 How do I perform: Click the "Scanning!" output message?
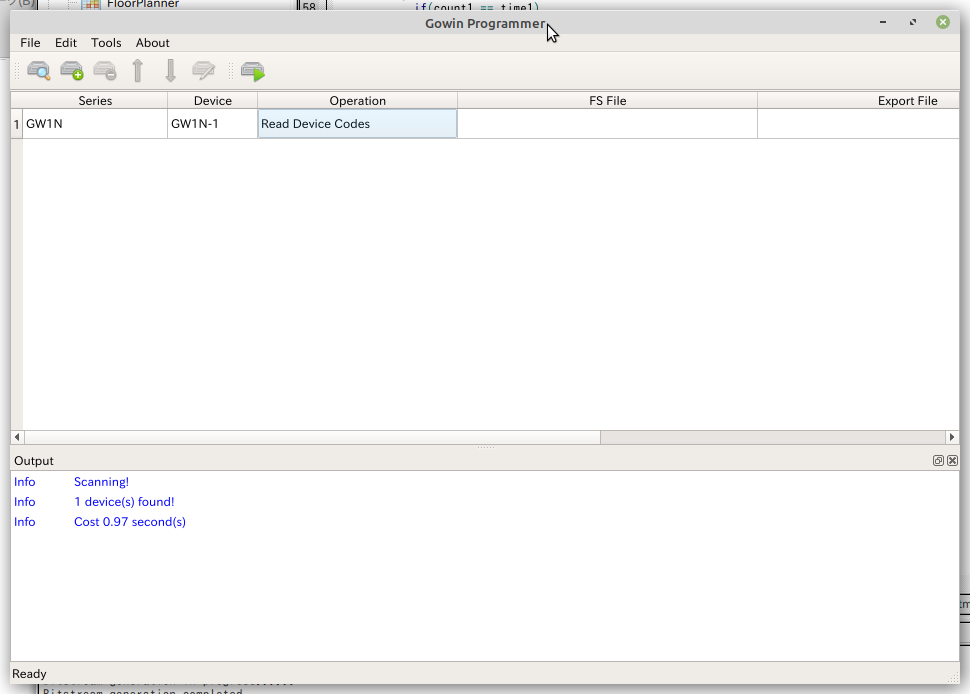pos(101,482)
